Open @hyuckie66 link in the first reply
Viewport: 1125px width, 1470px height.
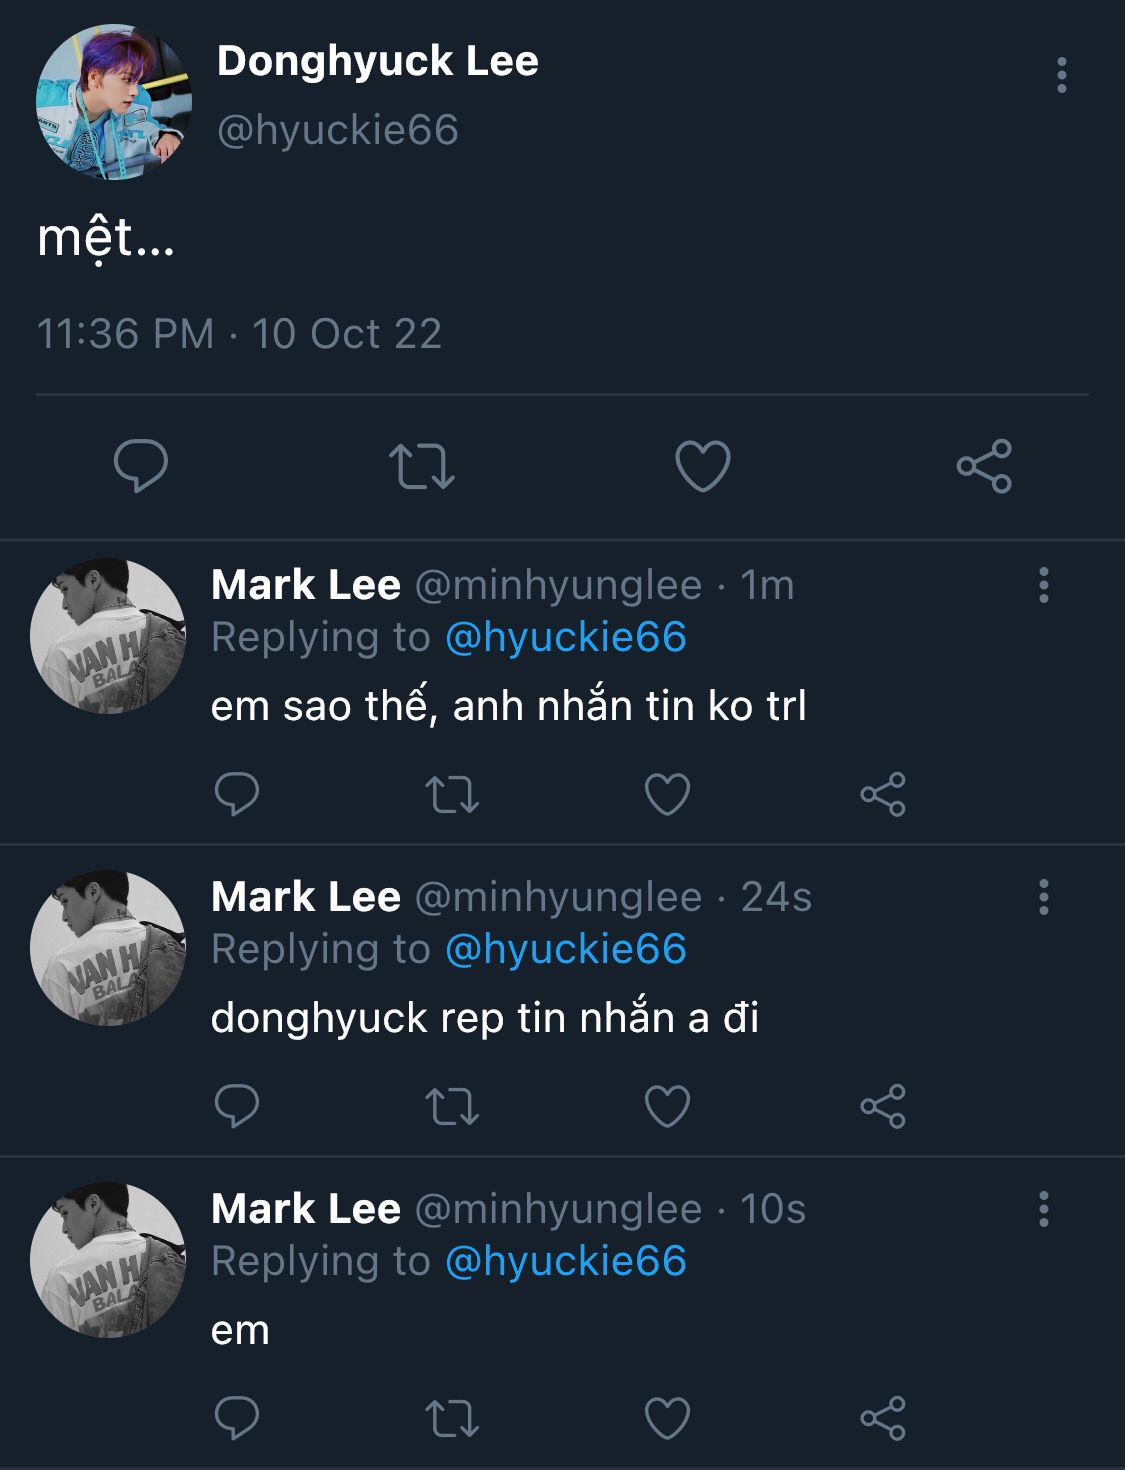coord(565,637)
